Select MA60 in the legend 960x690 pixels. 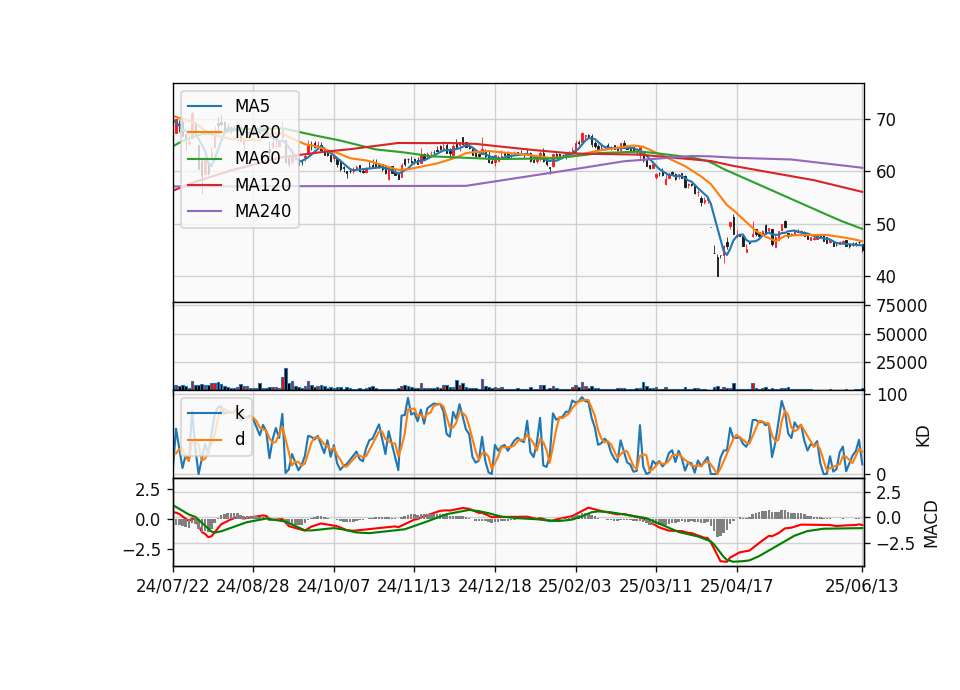258,158
